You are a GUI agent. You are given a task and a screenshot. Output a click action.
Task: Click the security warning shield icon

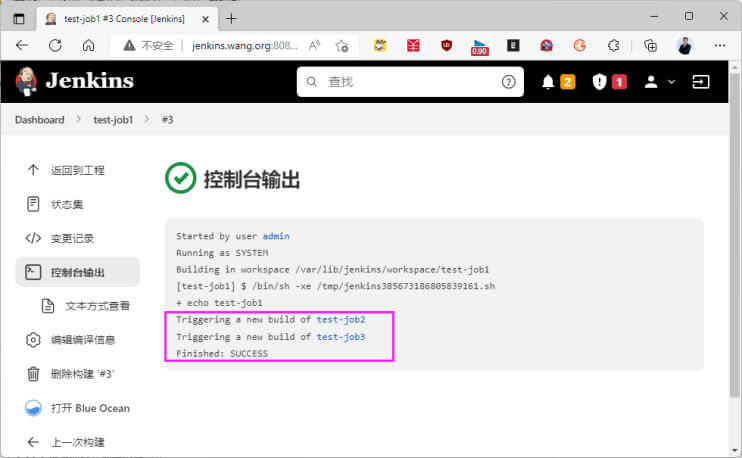(599, 82)
